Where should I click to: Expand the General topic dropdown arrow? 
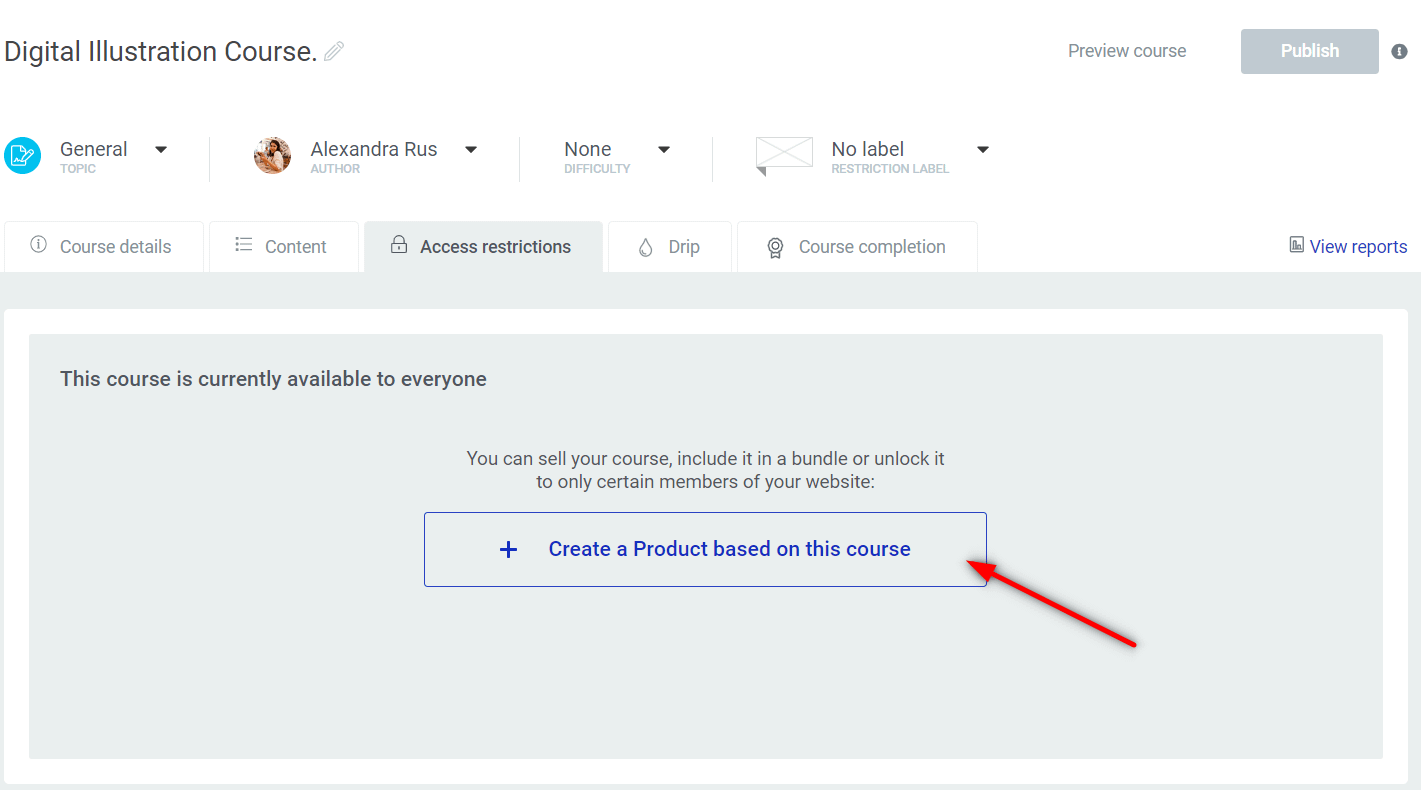coord(161,150)
